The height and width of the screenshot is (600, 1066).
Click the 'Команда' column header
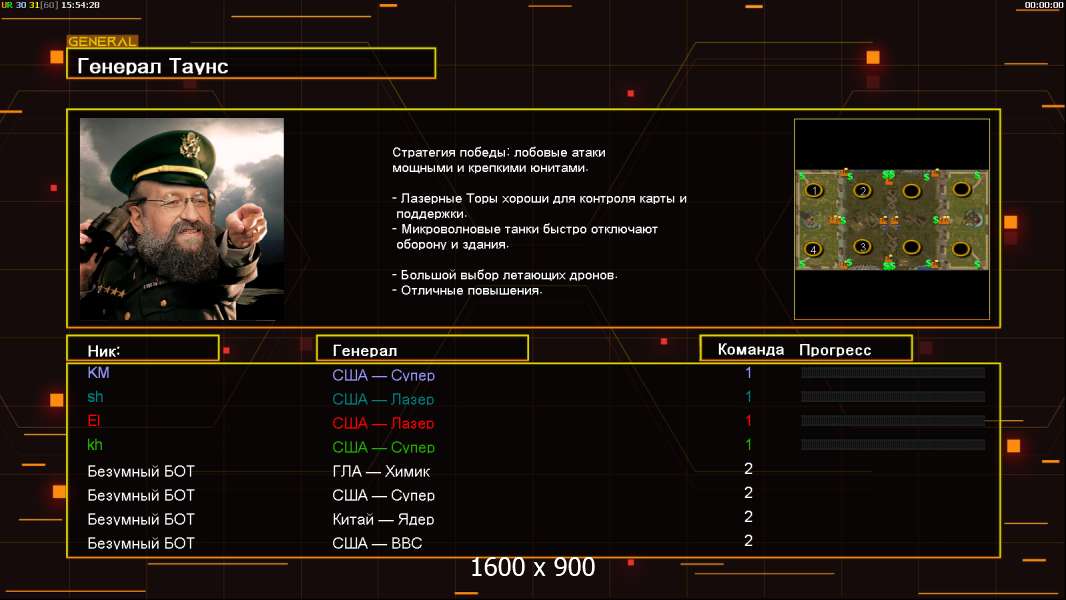[751, 349]
